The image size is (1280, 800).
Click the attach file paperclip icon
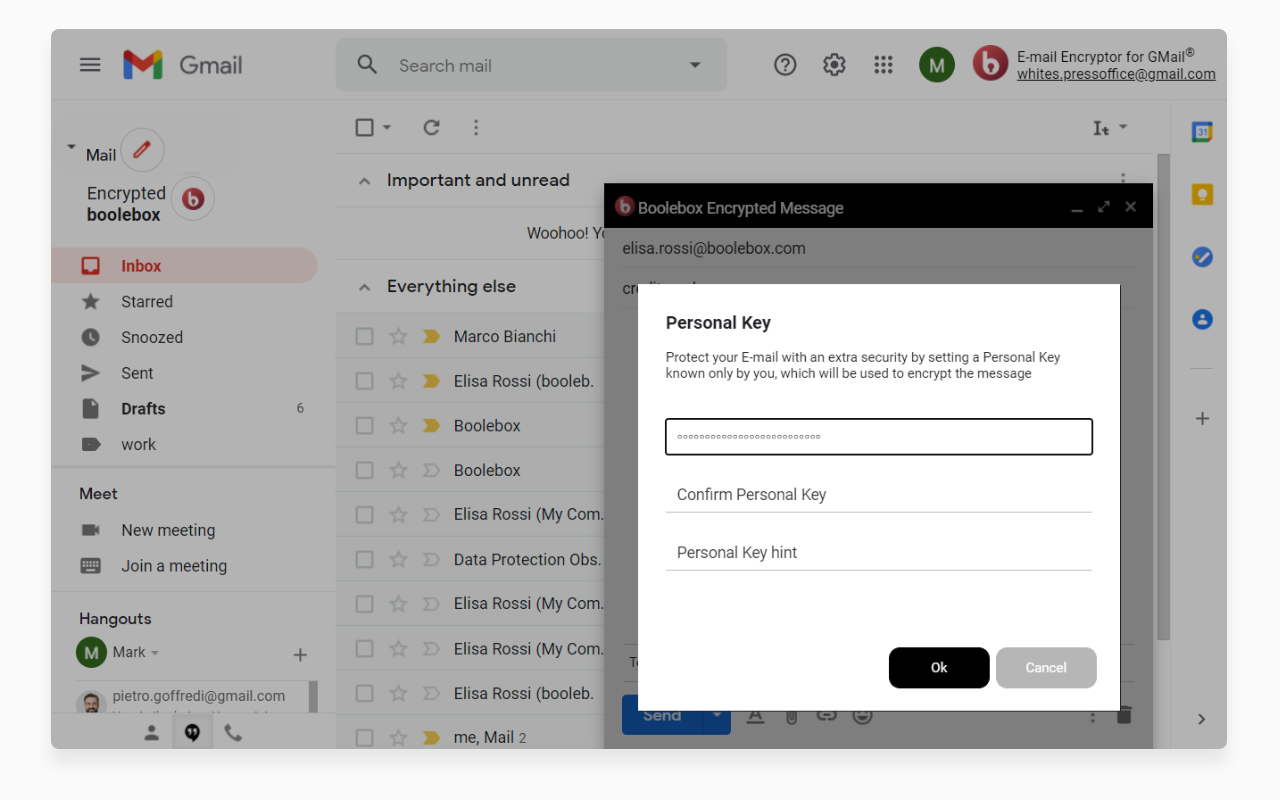(791, 716)
